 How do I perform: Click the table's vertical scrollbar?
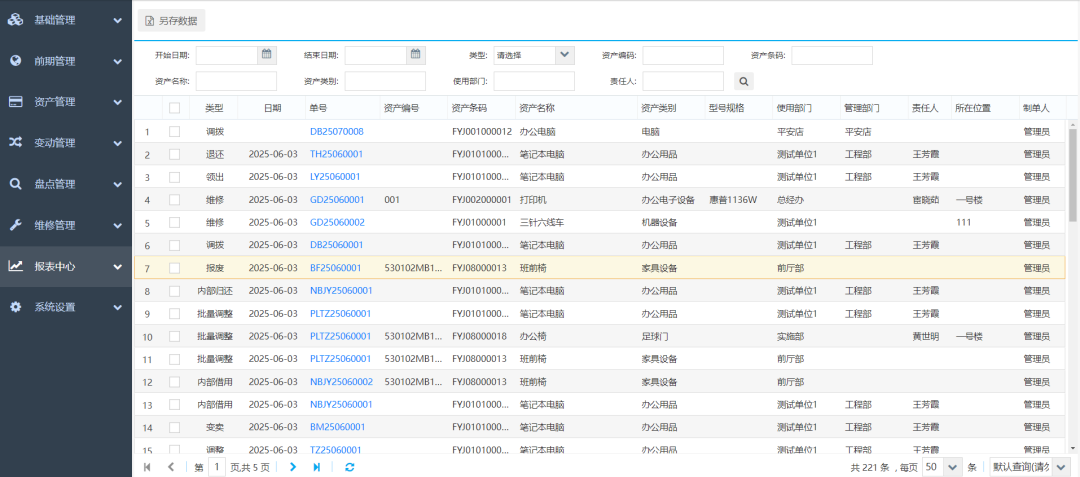point(1073,175)
